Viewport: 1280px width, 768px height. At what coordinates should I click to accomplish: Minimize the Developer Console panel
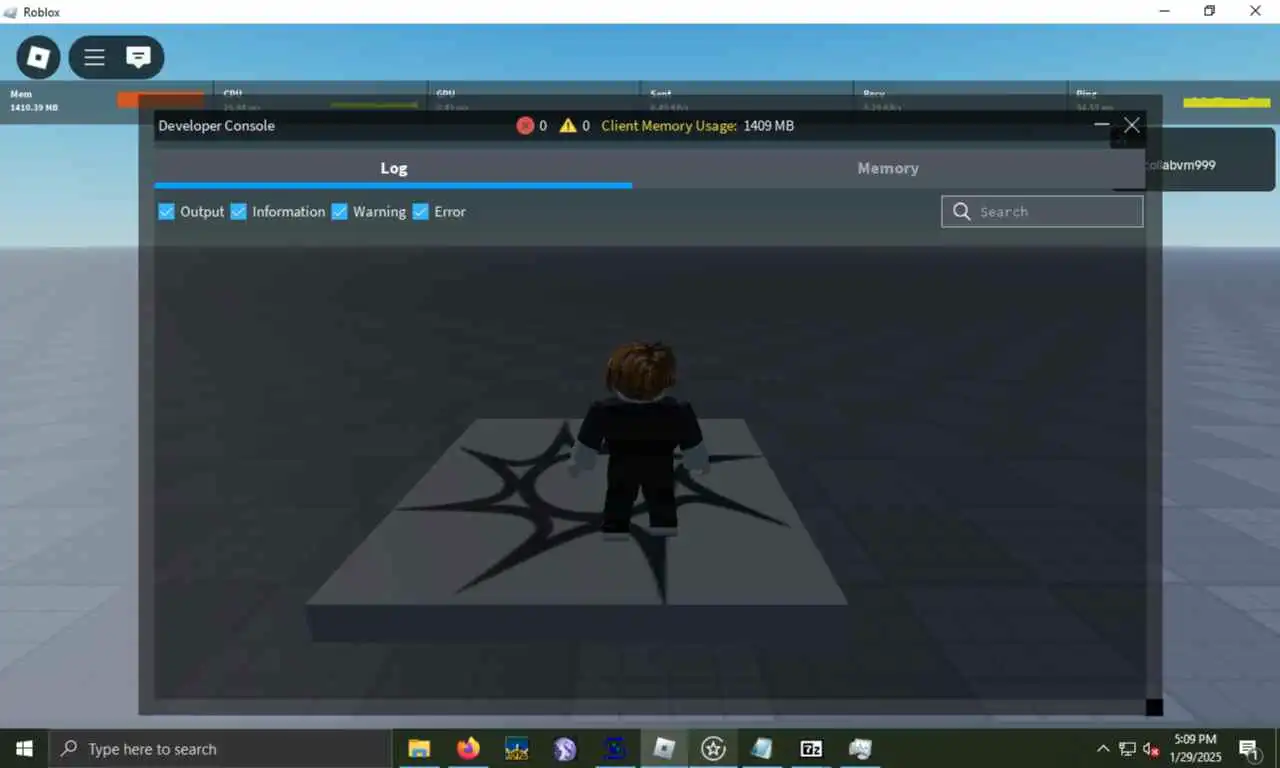(x=1102, y=125)
